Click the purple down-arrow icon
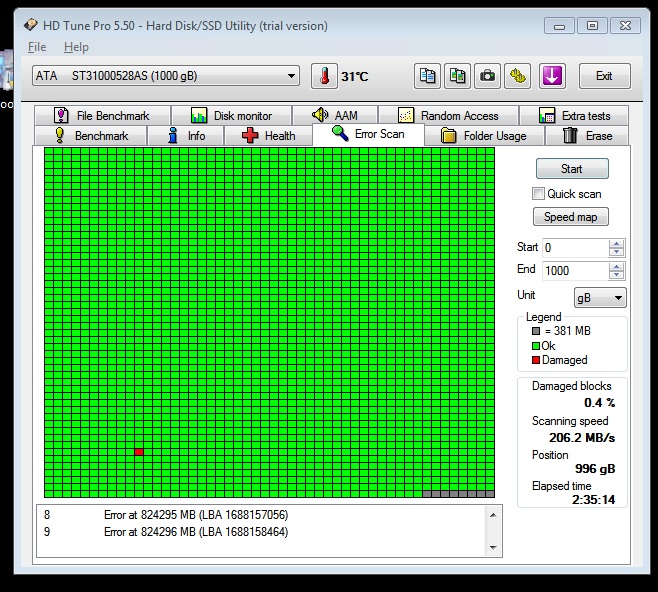658x592 pixels. 552,76
